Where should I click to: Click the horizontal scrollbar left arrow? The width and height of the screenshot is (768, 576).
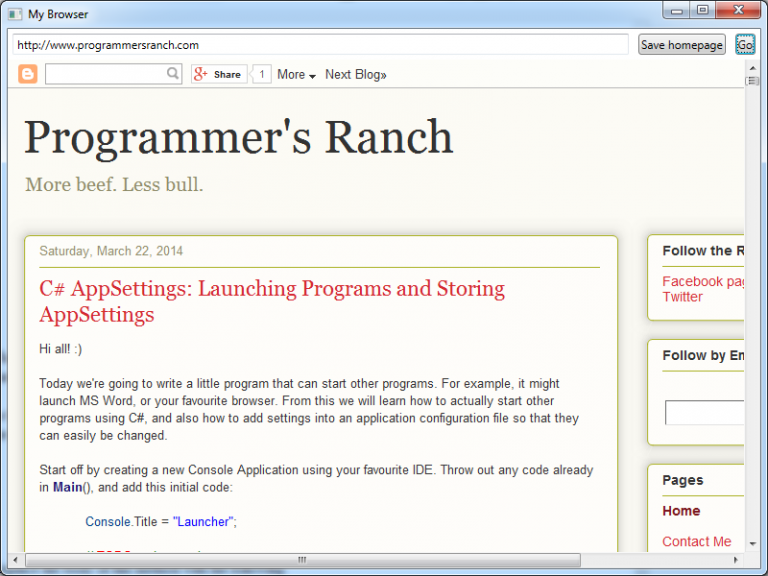pos(15,559)
